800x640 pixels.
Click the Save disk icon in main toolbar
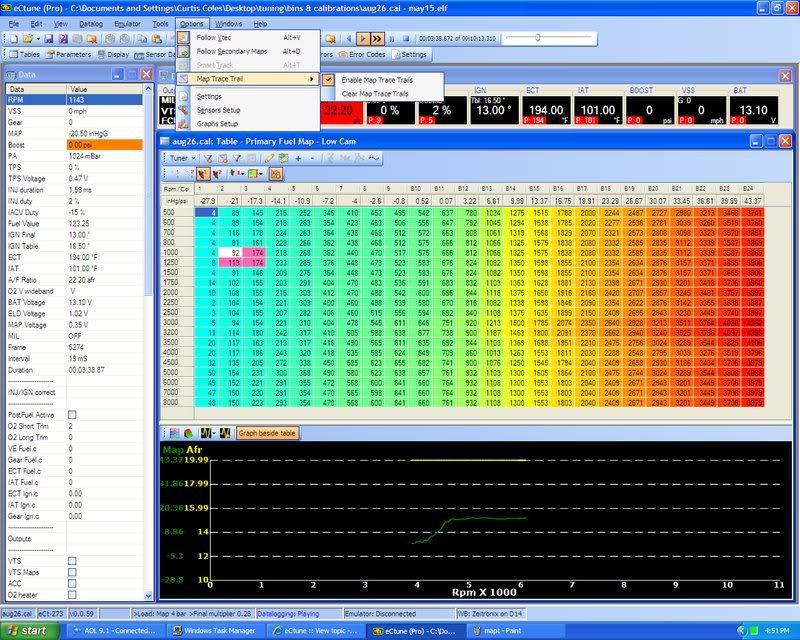(48, 39)
